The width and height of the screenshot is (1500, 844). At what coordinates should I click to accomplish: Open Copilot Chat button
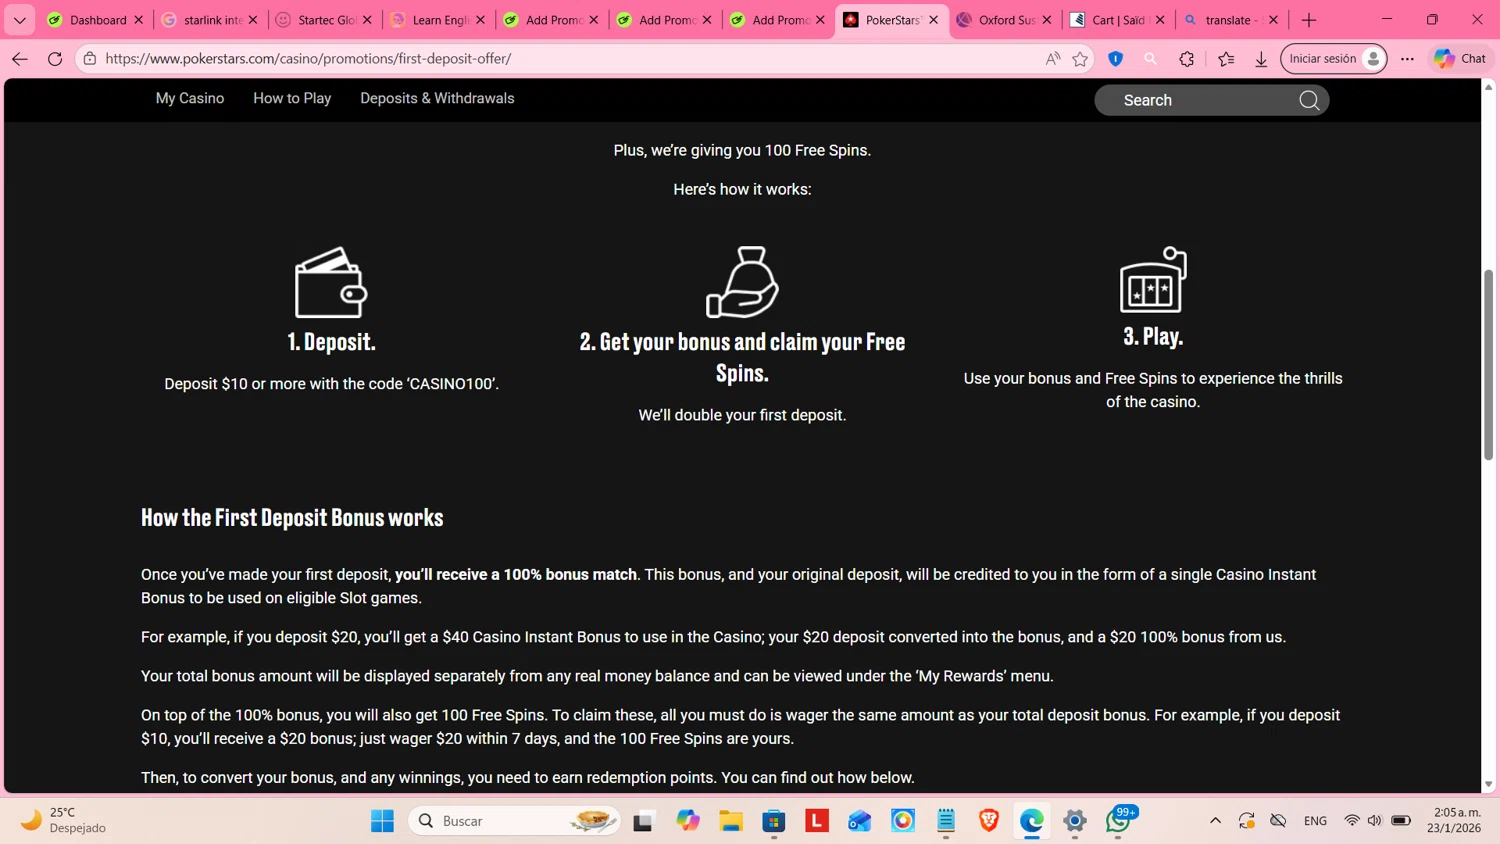pyautogui.click(x=1460, y=59)
